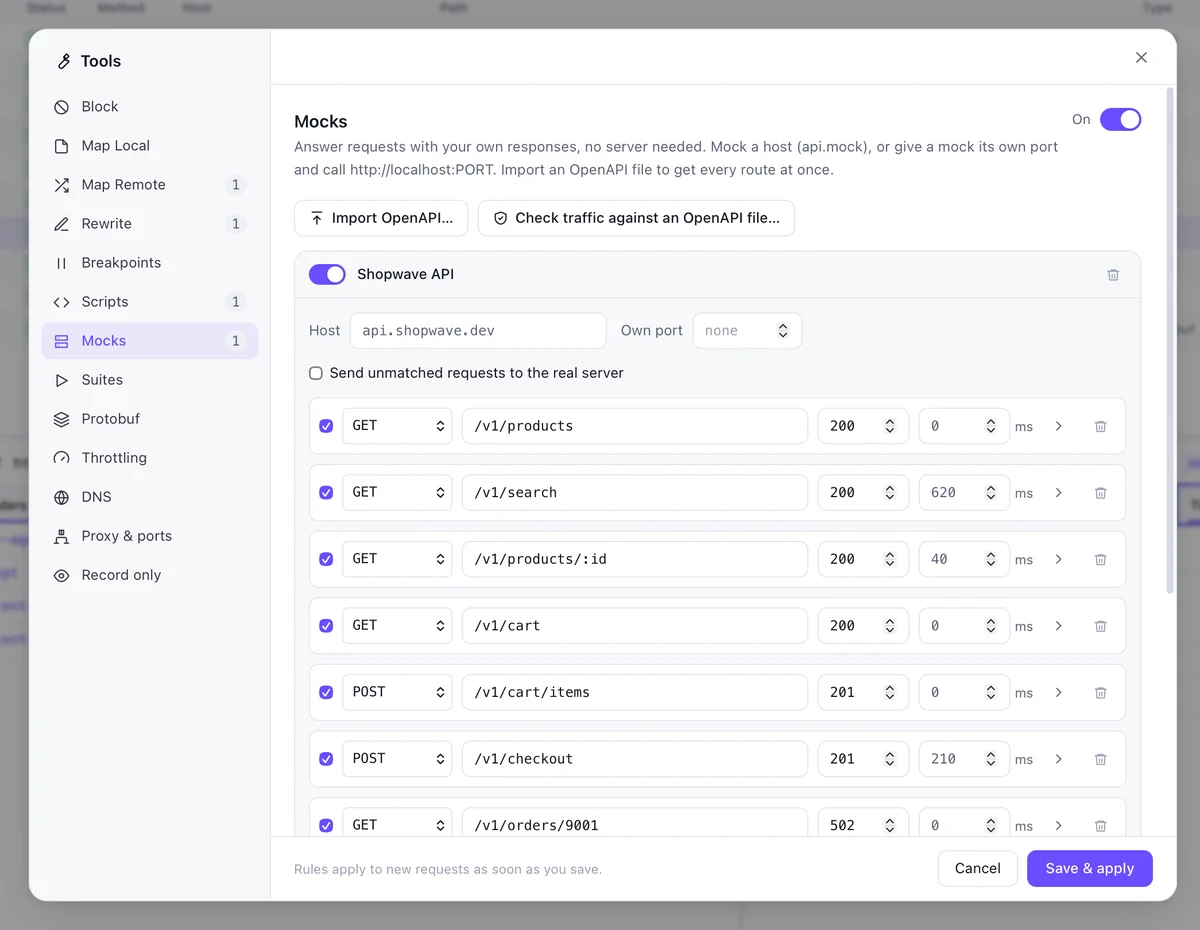Click the DNS globe icon
This screenshot has height=930, width=1200.
[x=62, y=497]
